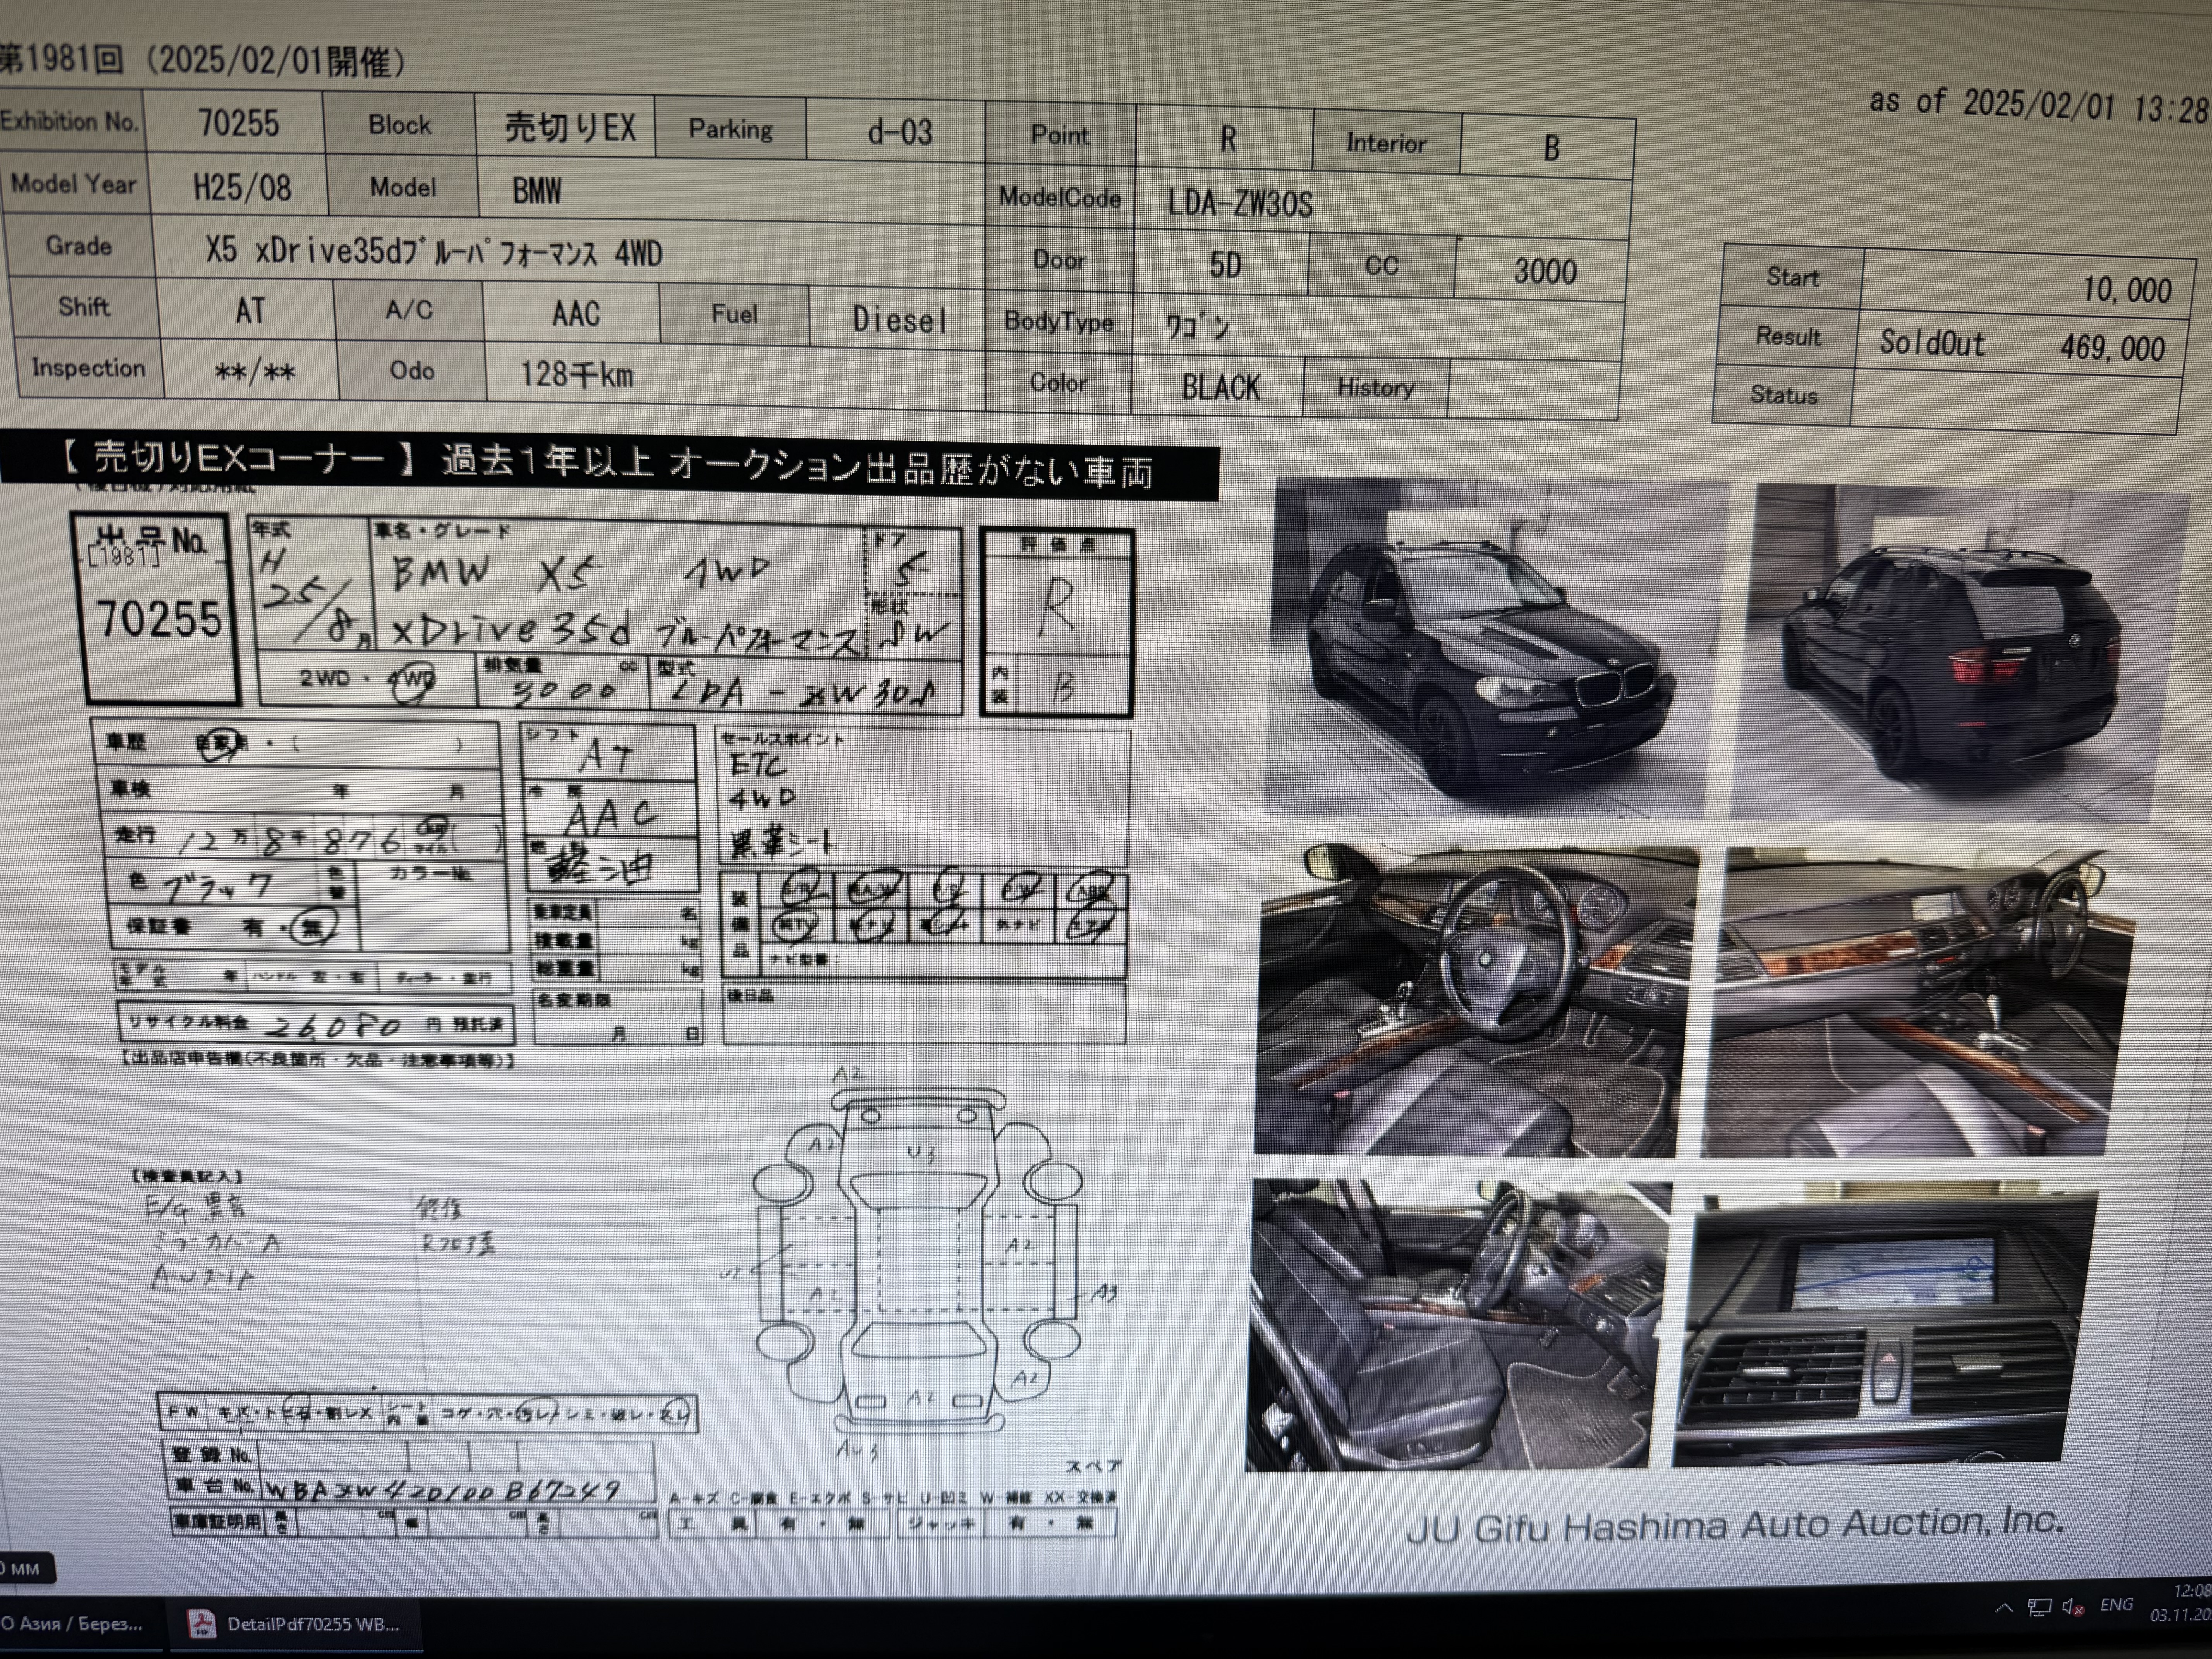
Task: Click the muted volume speaker icon
Action: [2073, 1608]
